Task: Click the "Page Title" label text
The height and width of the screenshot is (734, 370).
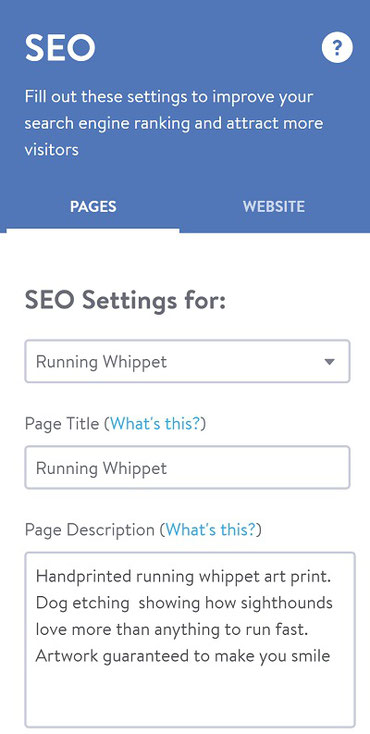Action: pyautogui.click(x=62, y=424)
